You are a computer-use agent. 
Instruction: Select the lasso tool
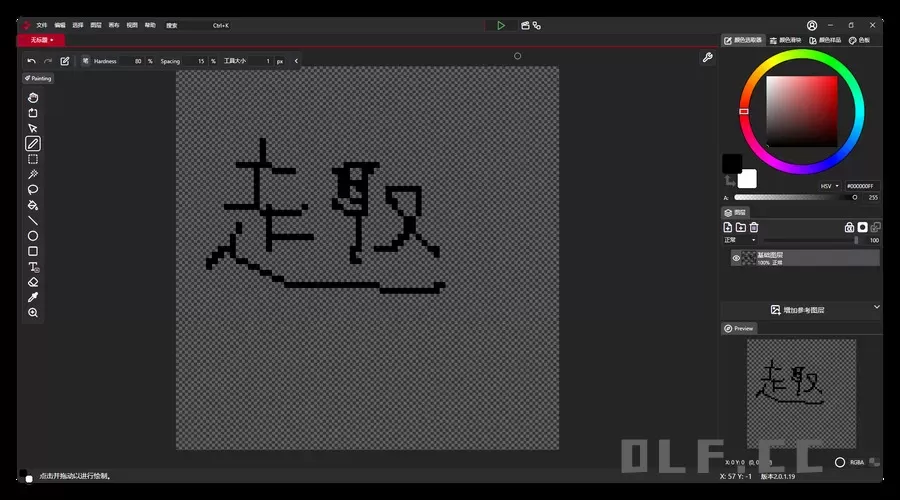(33, 189)
